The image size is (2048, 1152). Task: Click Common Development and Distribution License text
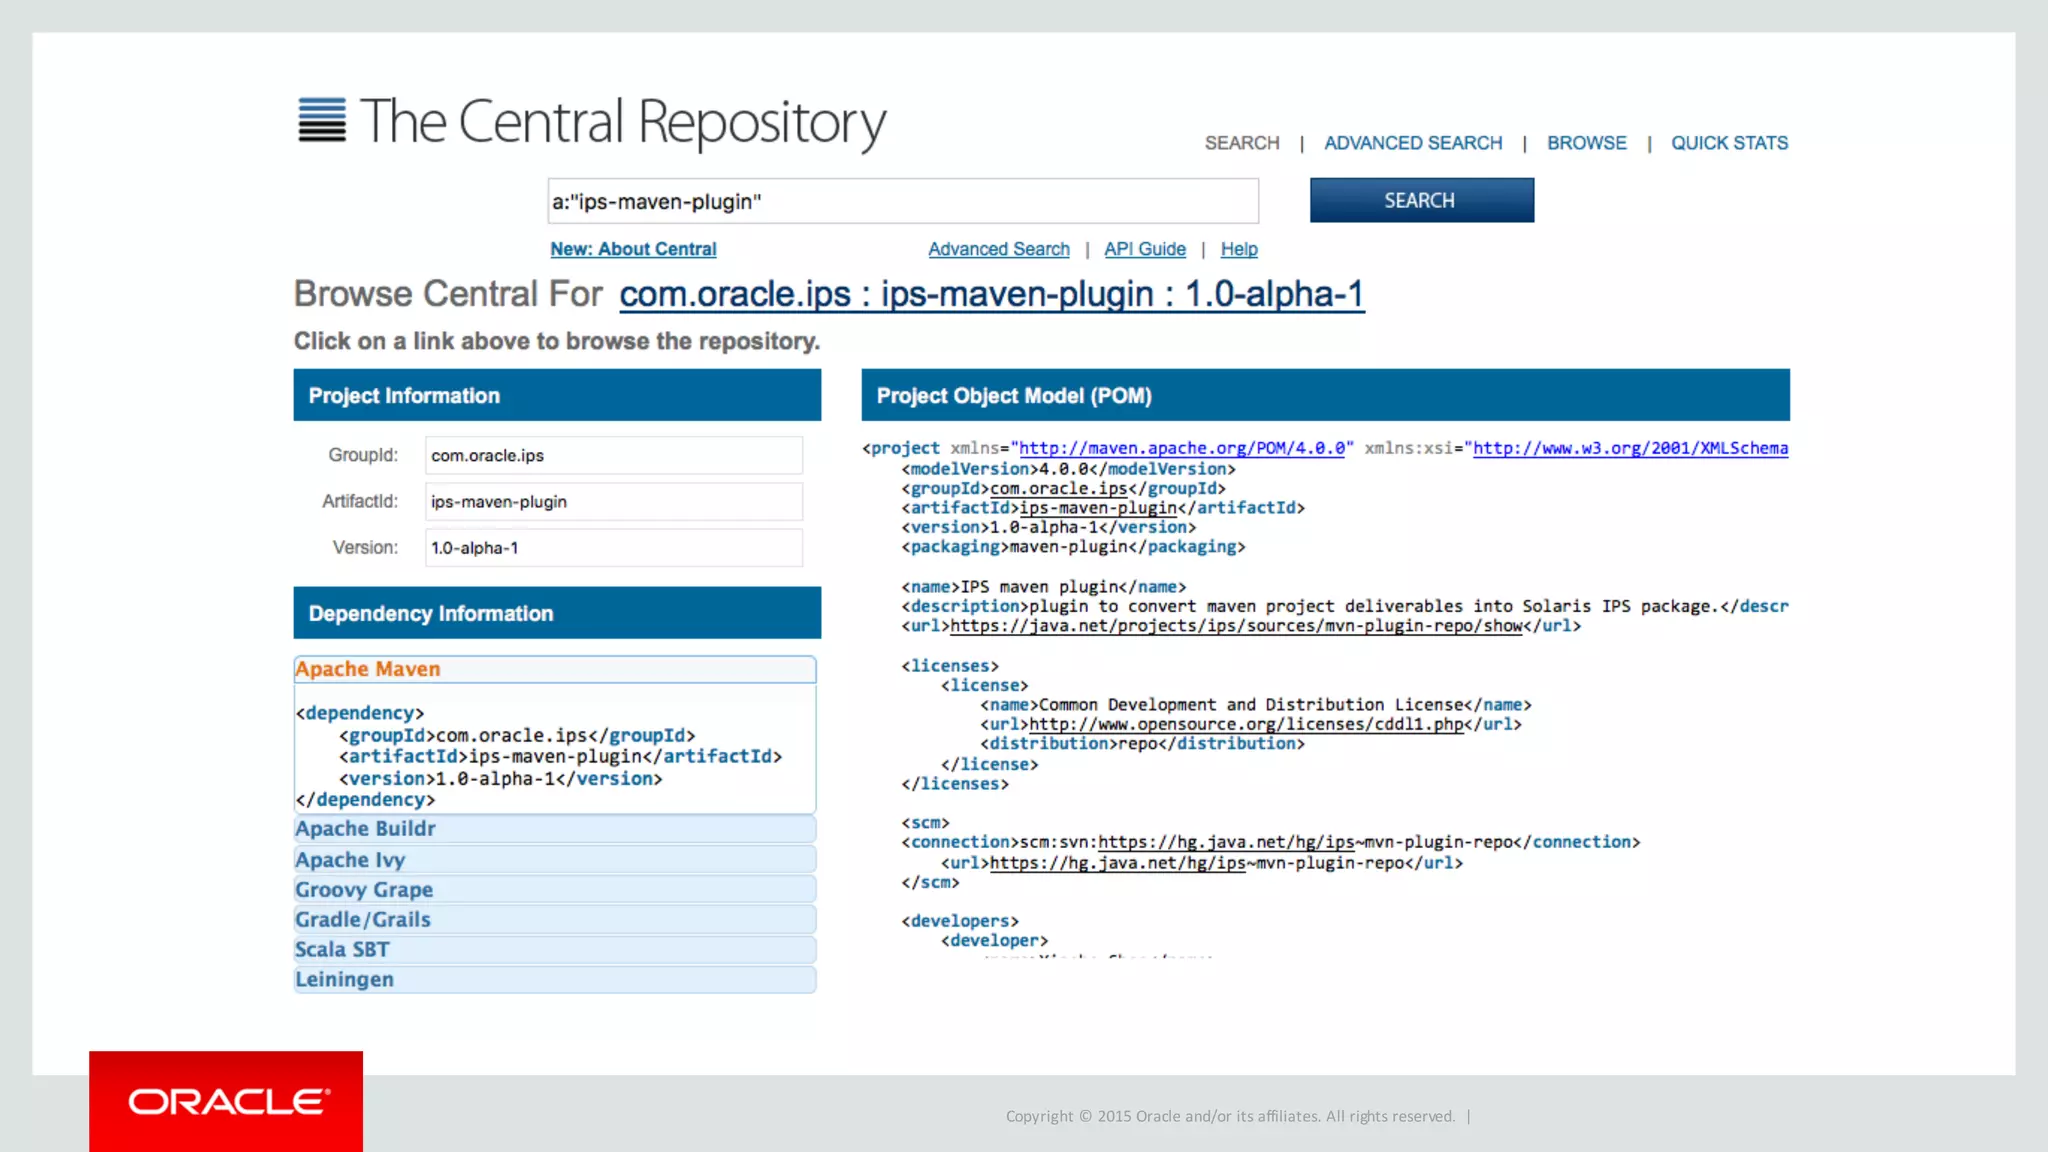pyautogui.click(x=1251, y=705)
